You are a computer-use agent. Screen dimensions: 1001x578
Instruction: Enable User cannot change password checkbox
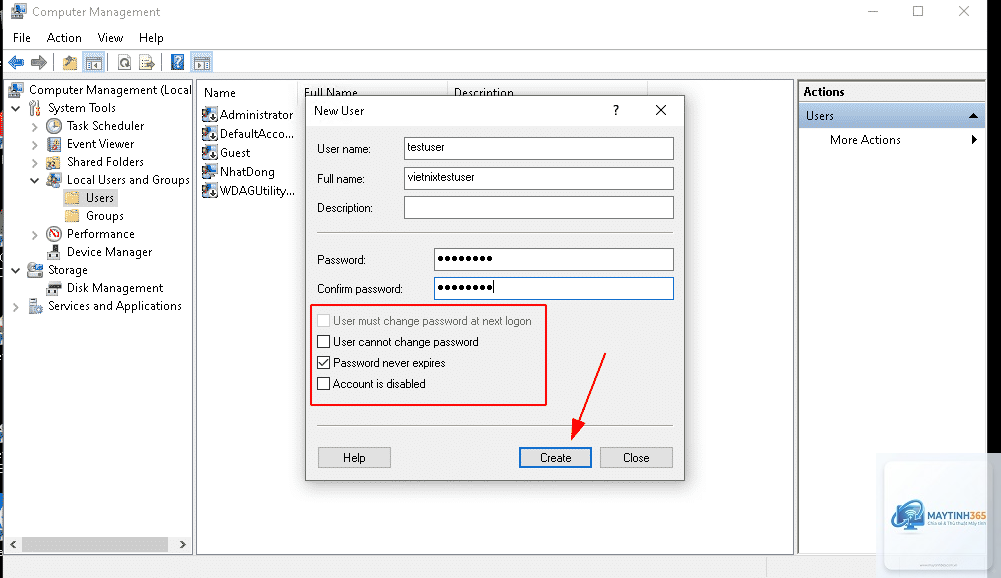[x=324, y=342]
